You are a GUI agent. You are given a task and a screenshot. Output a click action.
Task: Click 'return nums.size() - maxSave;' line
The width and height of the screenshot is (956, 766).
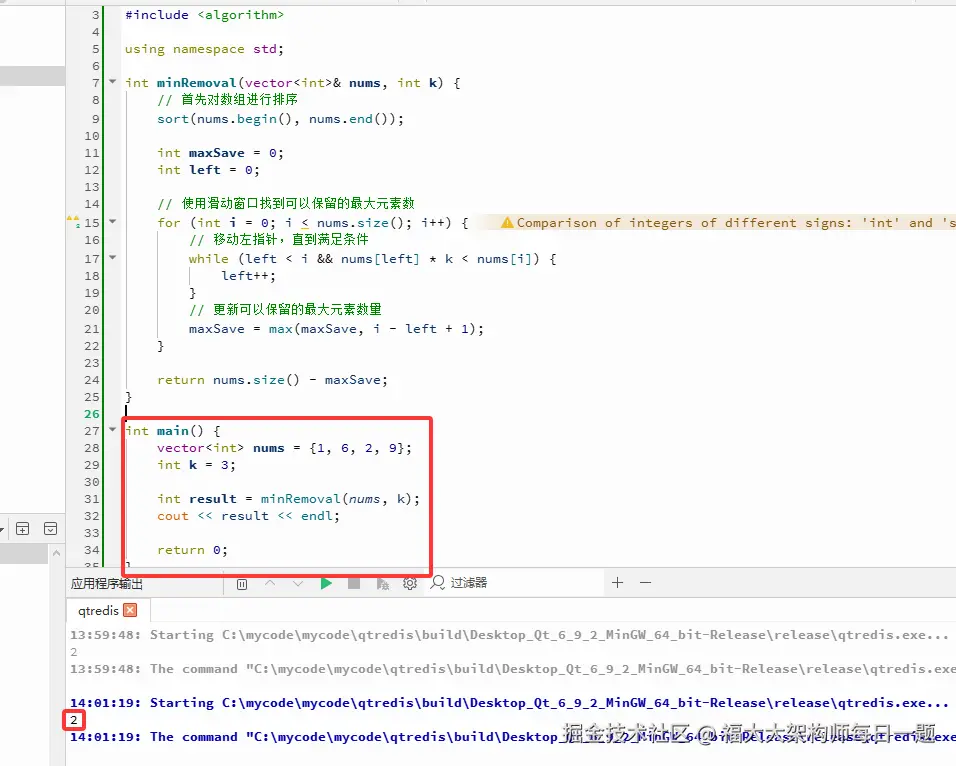coord(272,380)
